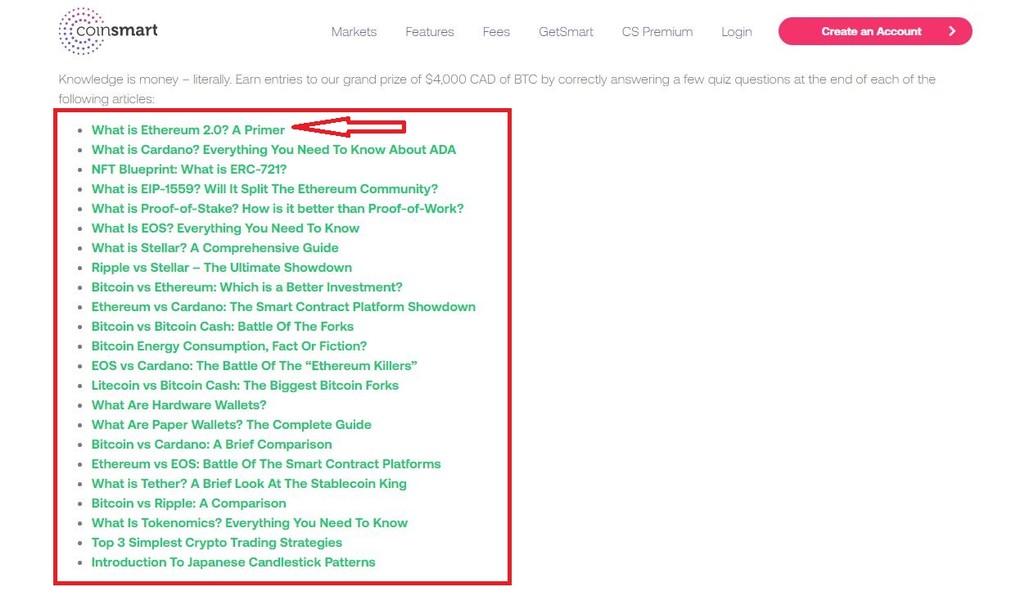Viewport: 1024px width, 594px height.
Task: Open the 'What Is Tokenomics?' article
Action: [x=249, y=522]
